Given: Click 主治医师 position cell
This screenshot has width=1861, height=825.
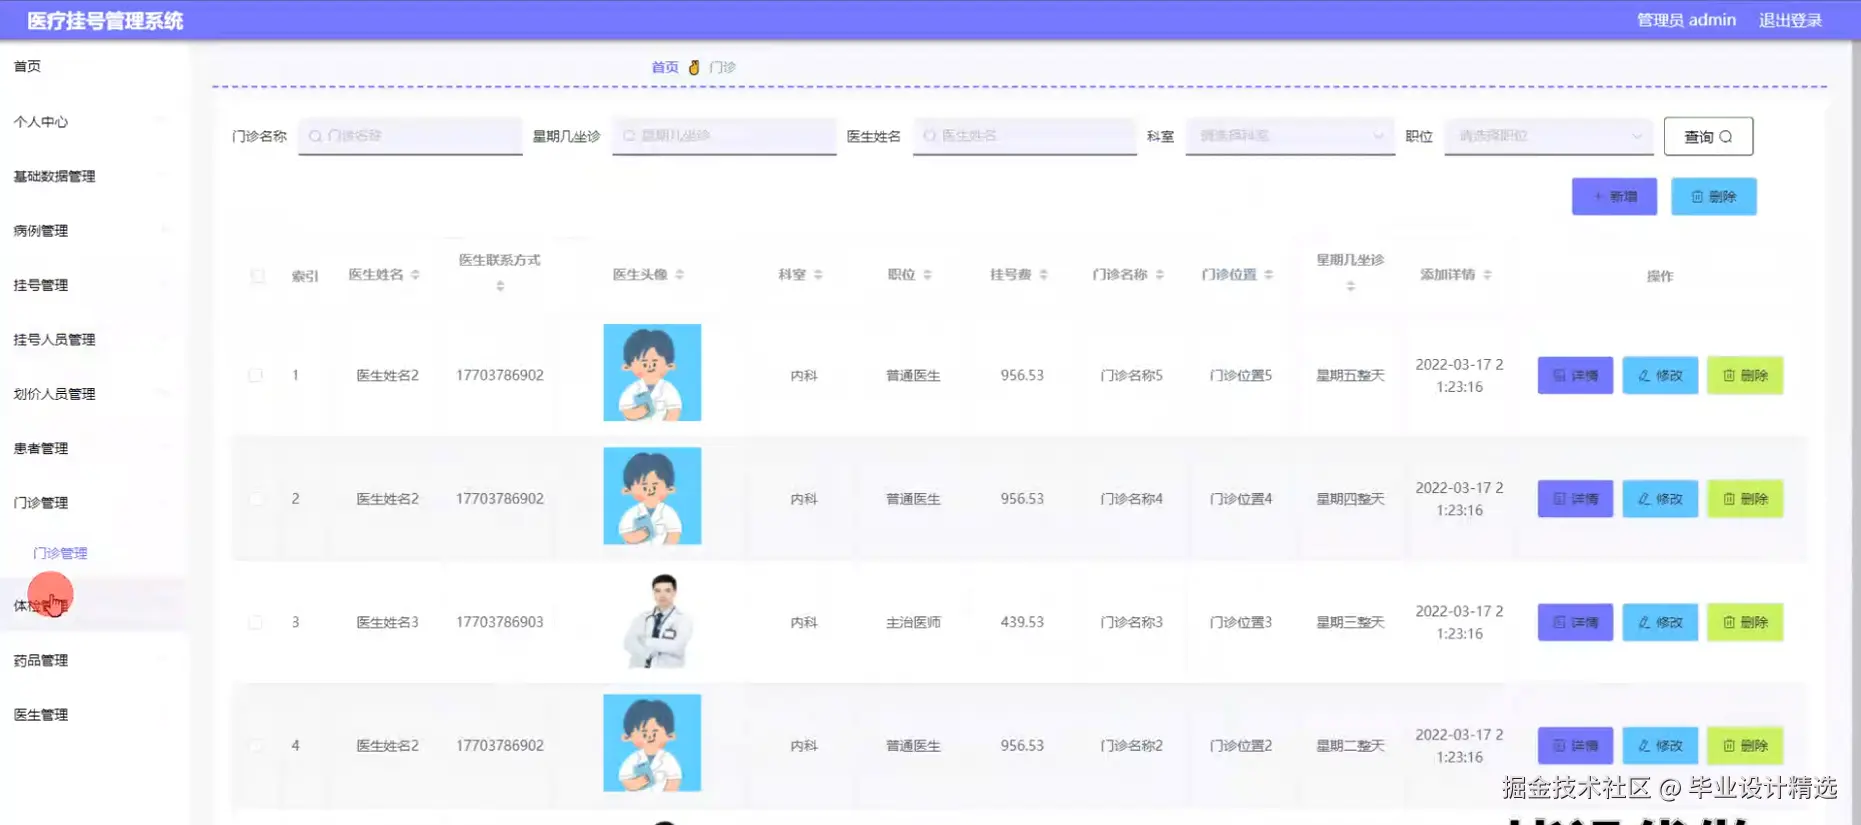Looking at the screenshot, I should pos(913,622).
